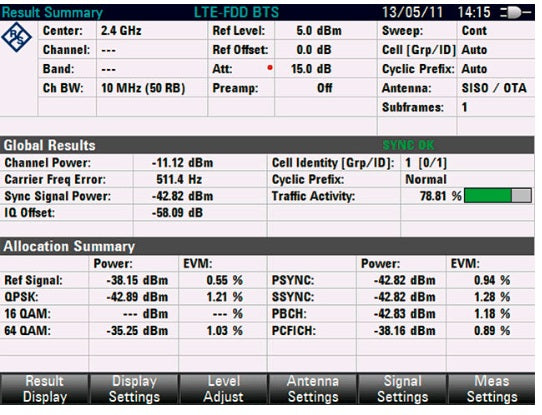This screenshot has width=542, height=415.
Task: Toggle the Preamp Off setting
Action: coord(326,88)
